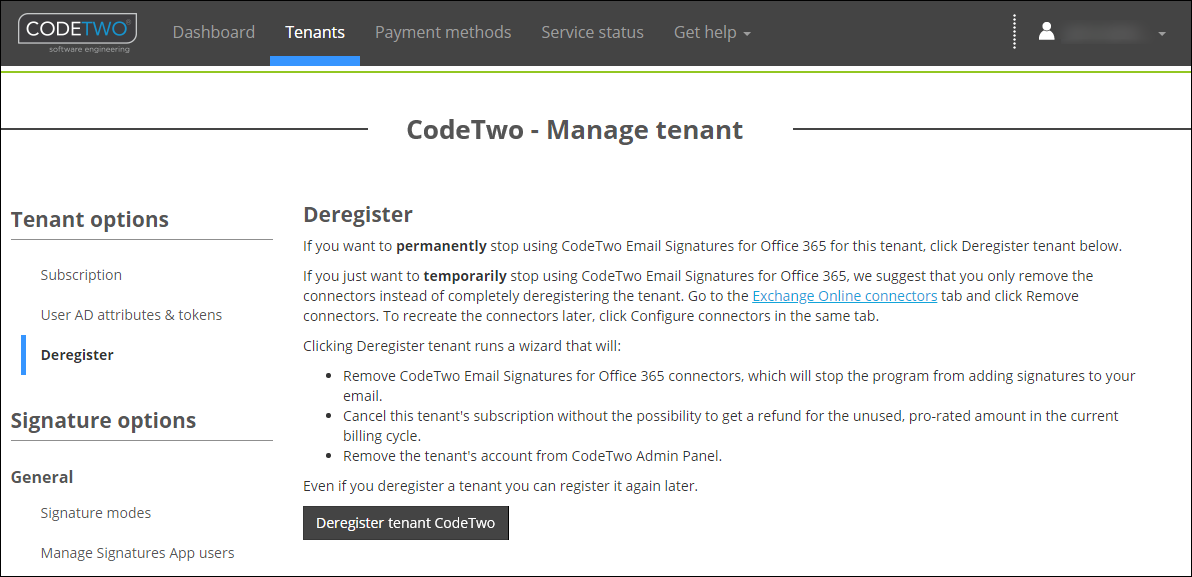Click the vertical dotted separator handle
The height and width of the screenshot is (577, 1192).
click(1015, 32)
